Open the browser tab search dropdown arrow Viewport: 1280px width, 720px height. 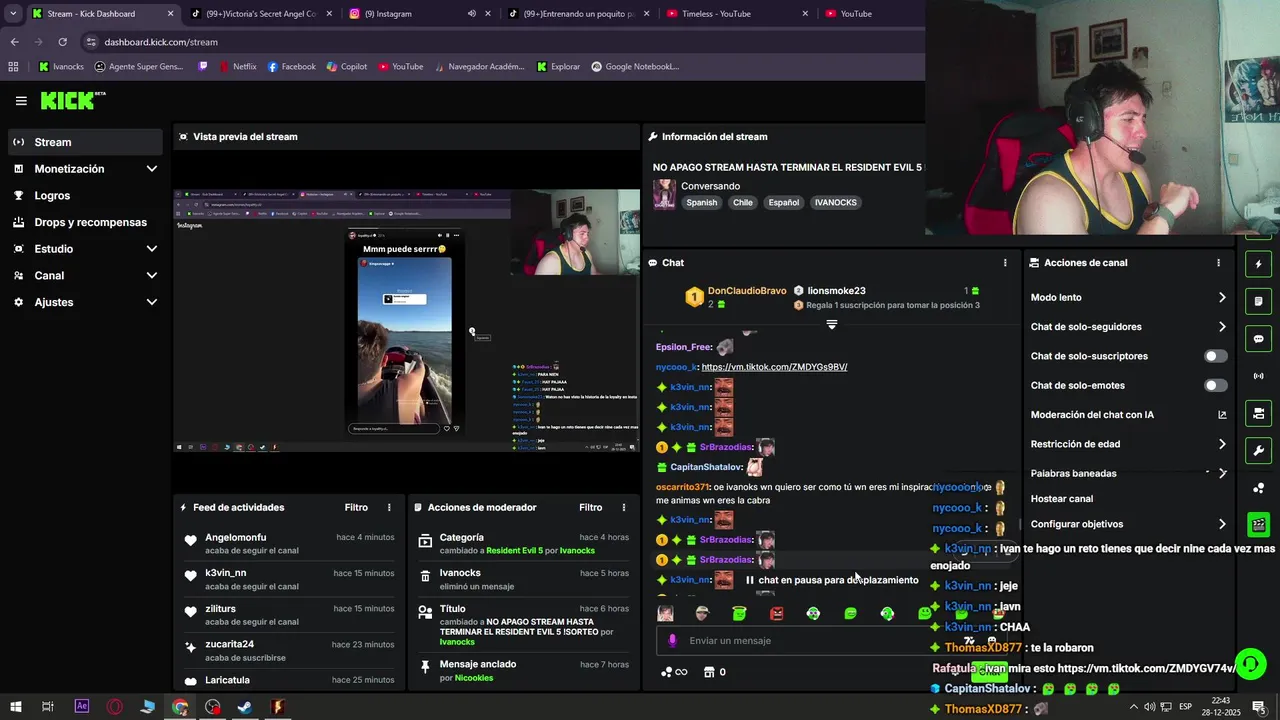click(13, 14)
